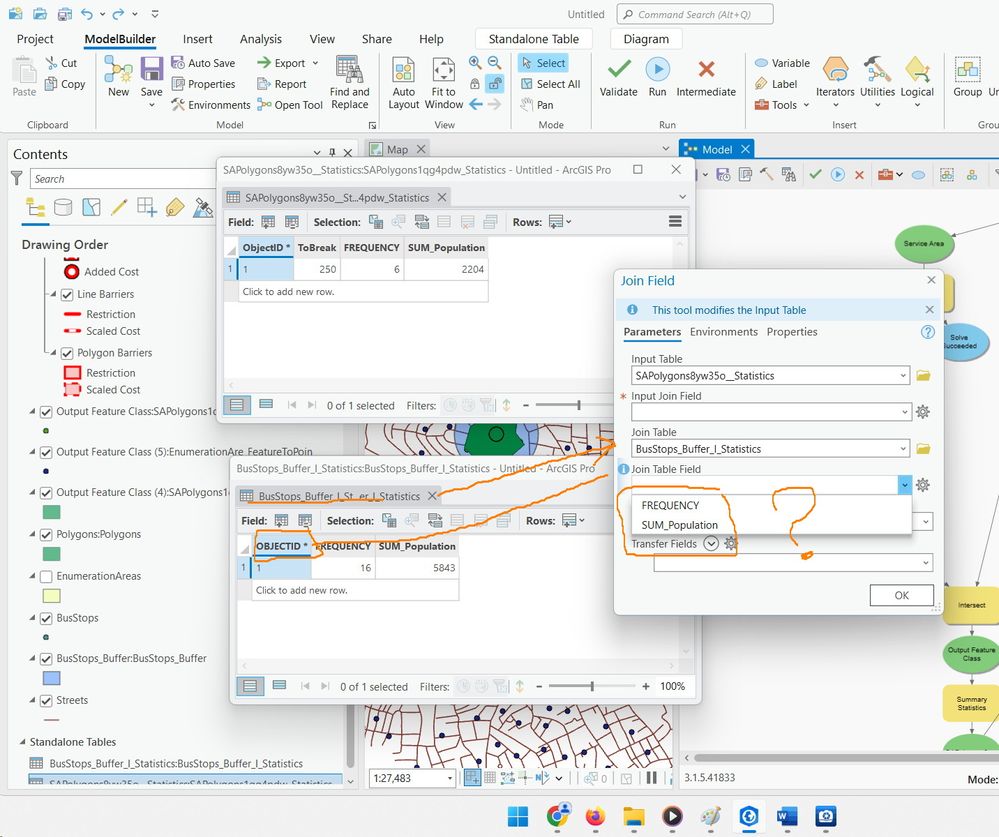
Task: Open Tools dropdown in Insert group
Action: pyautogui.click(x=806, y=105)
